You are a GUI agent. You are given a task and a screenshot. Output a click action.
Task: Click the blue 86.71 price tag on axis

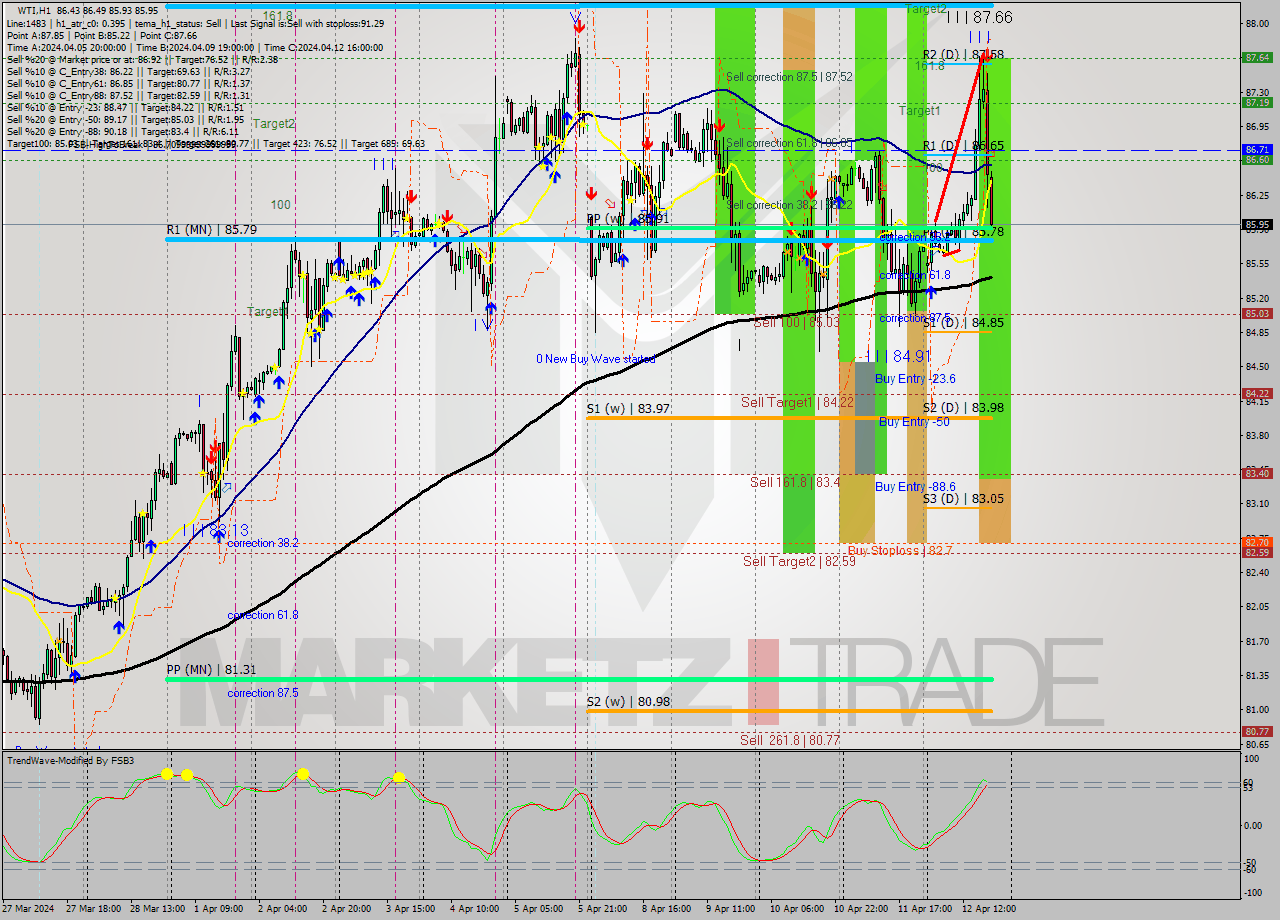click(1257, 149)
